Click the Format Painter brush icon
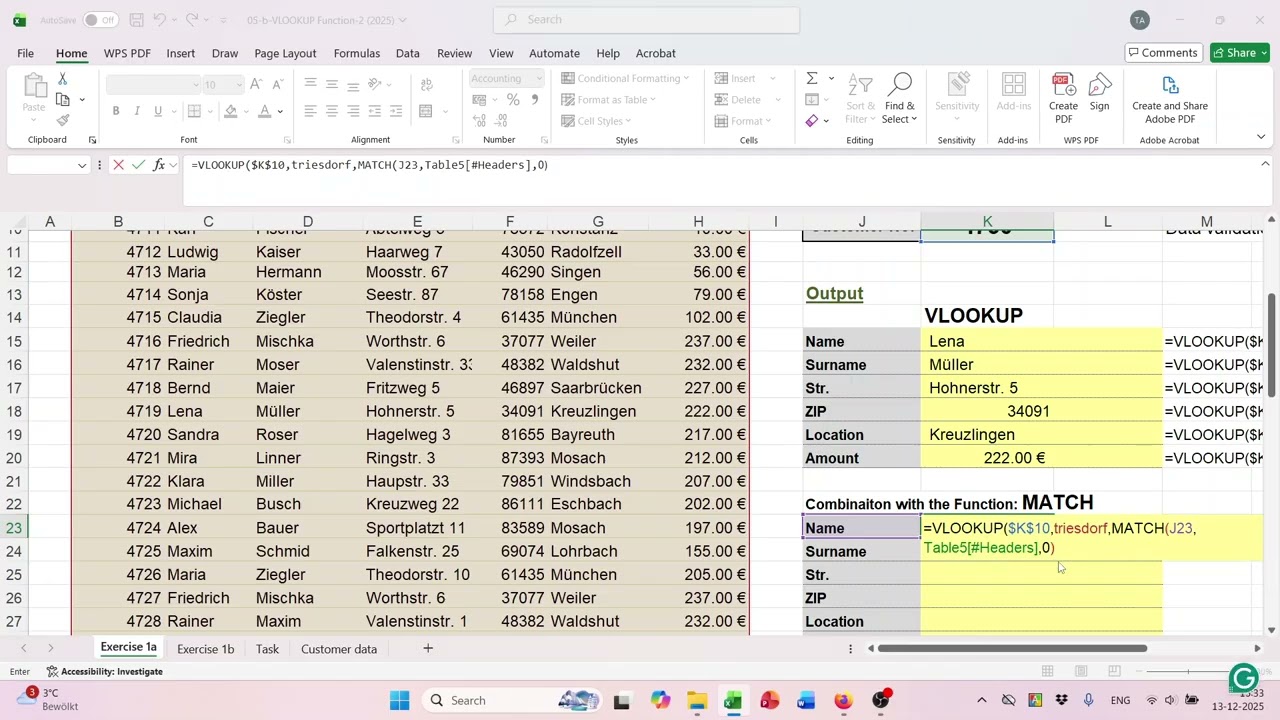The width and height of the screenshot is (1280, 720). [62, 121]
